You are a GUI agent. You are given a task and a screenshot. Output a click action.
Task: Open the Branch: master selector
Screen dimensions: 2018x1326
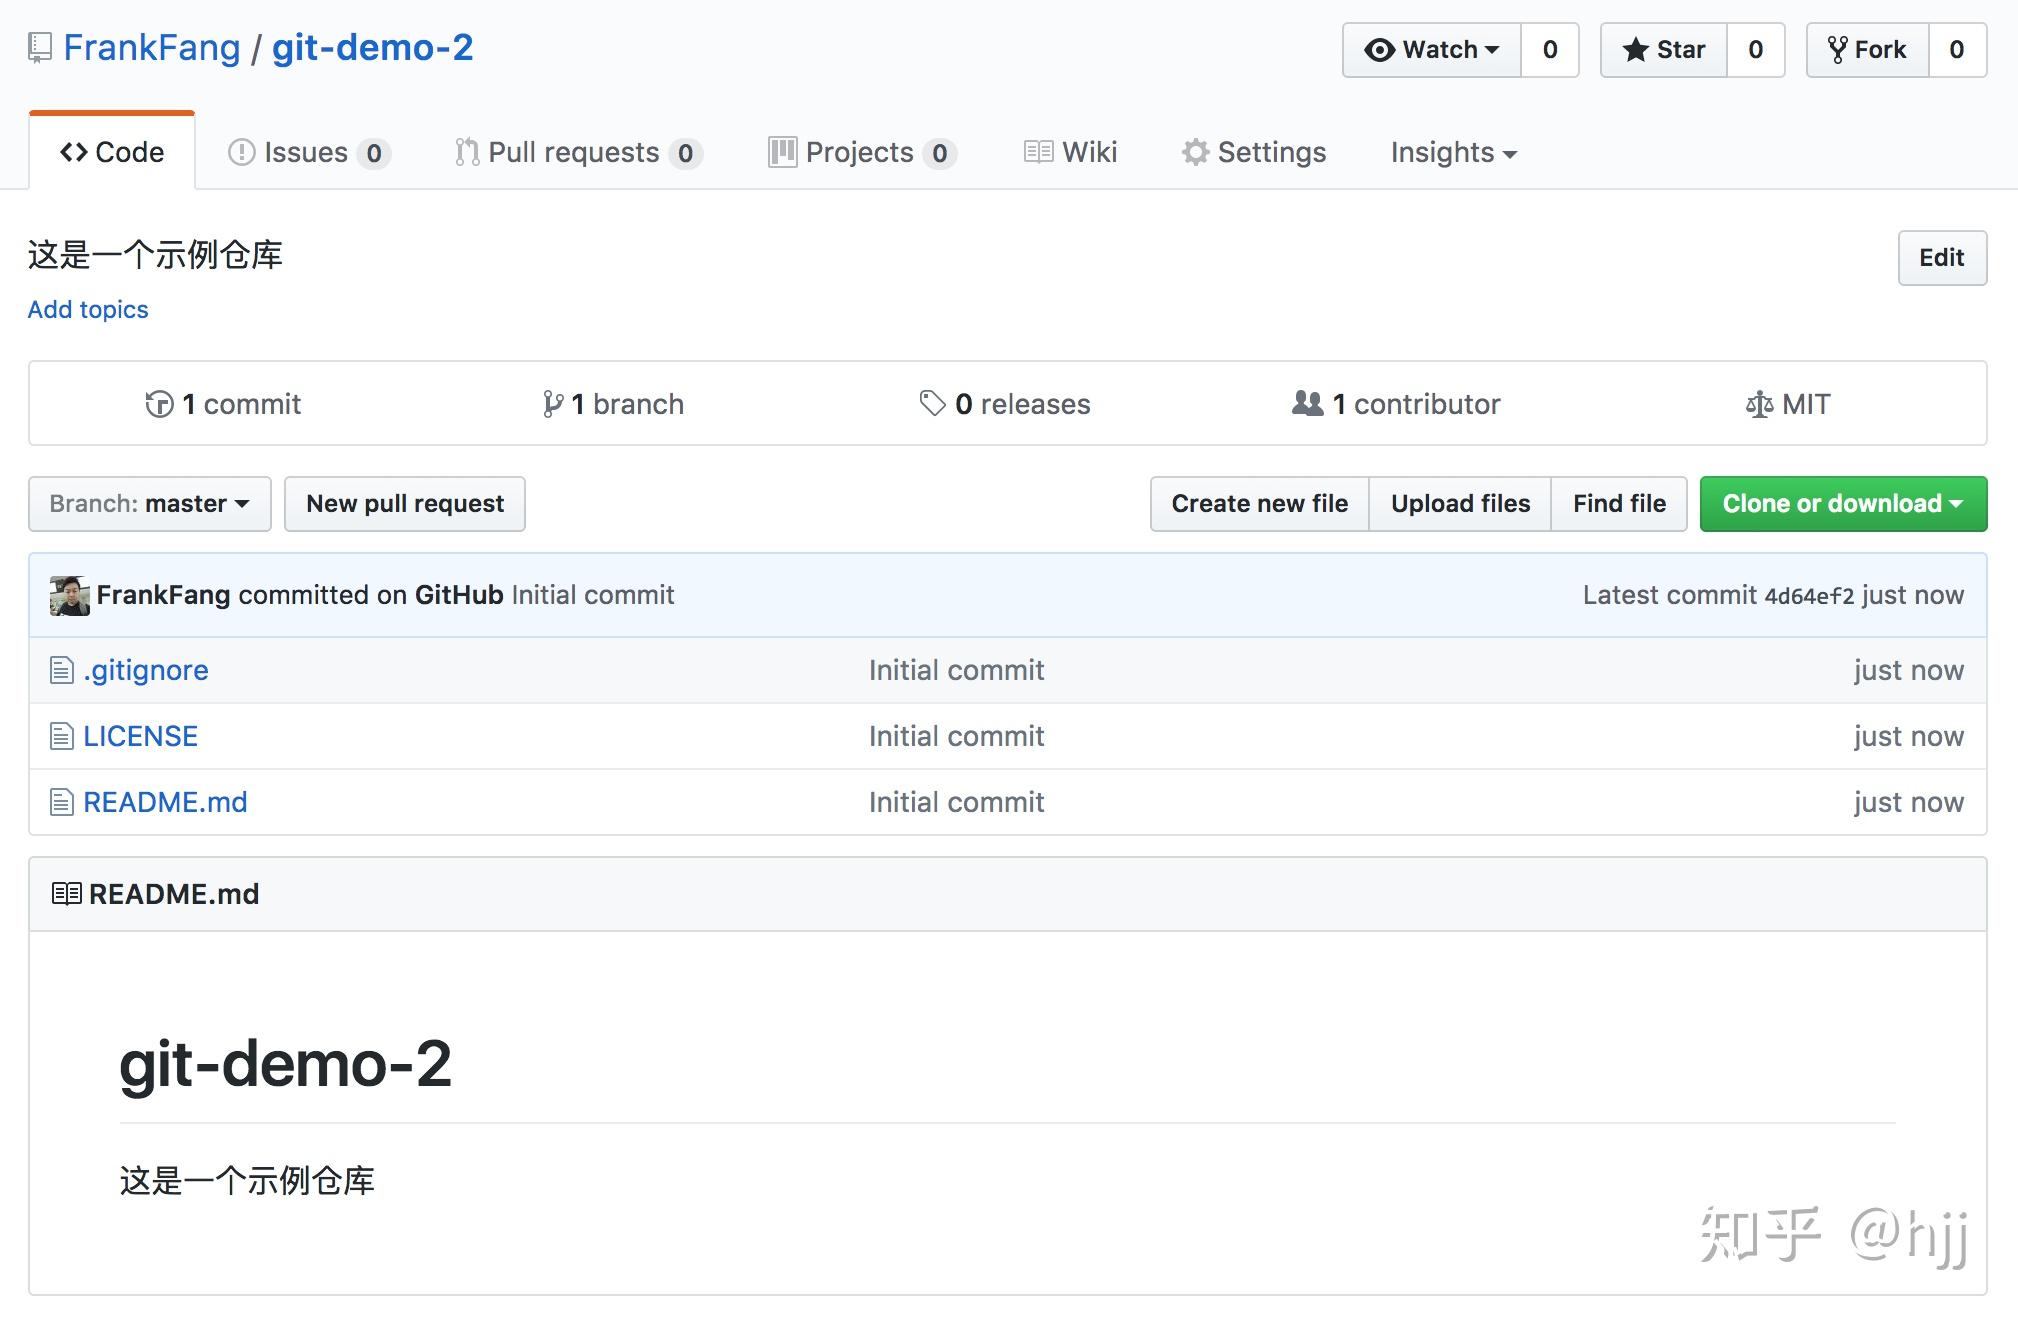pos(149,503)
